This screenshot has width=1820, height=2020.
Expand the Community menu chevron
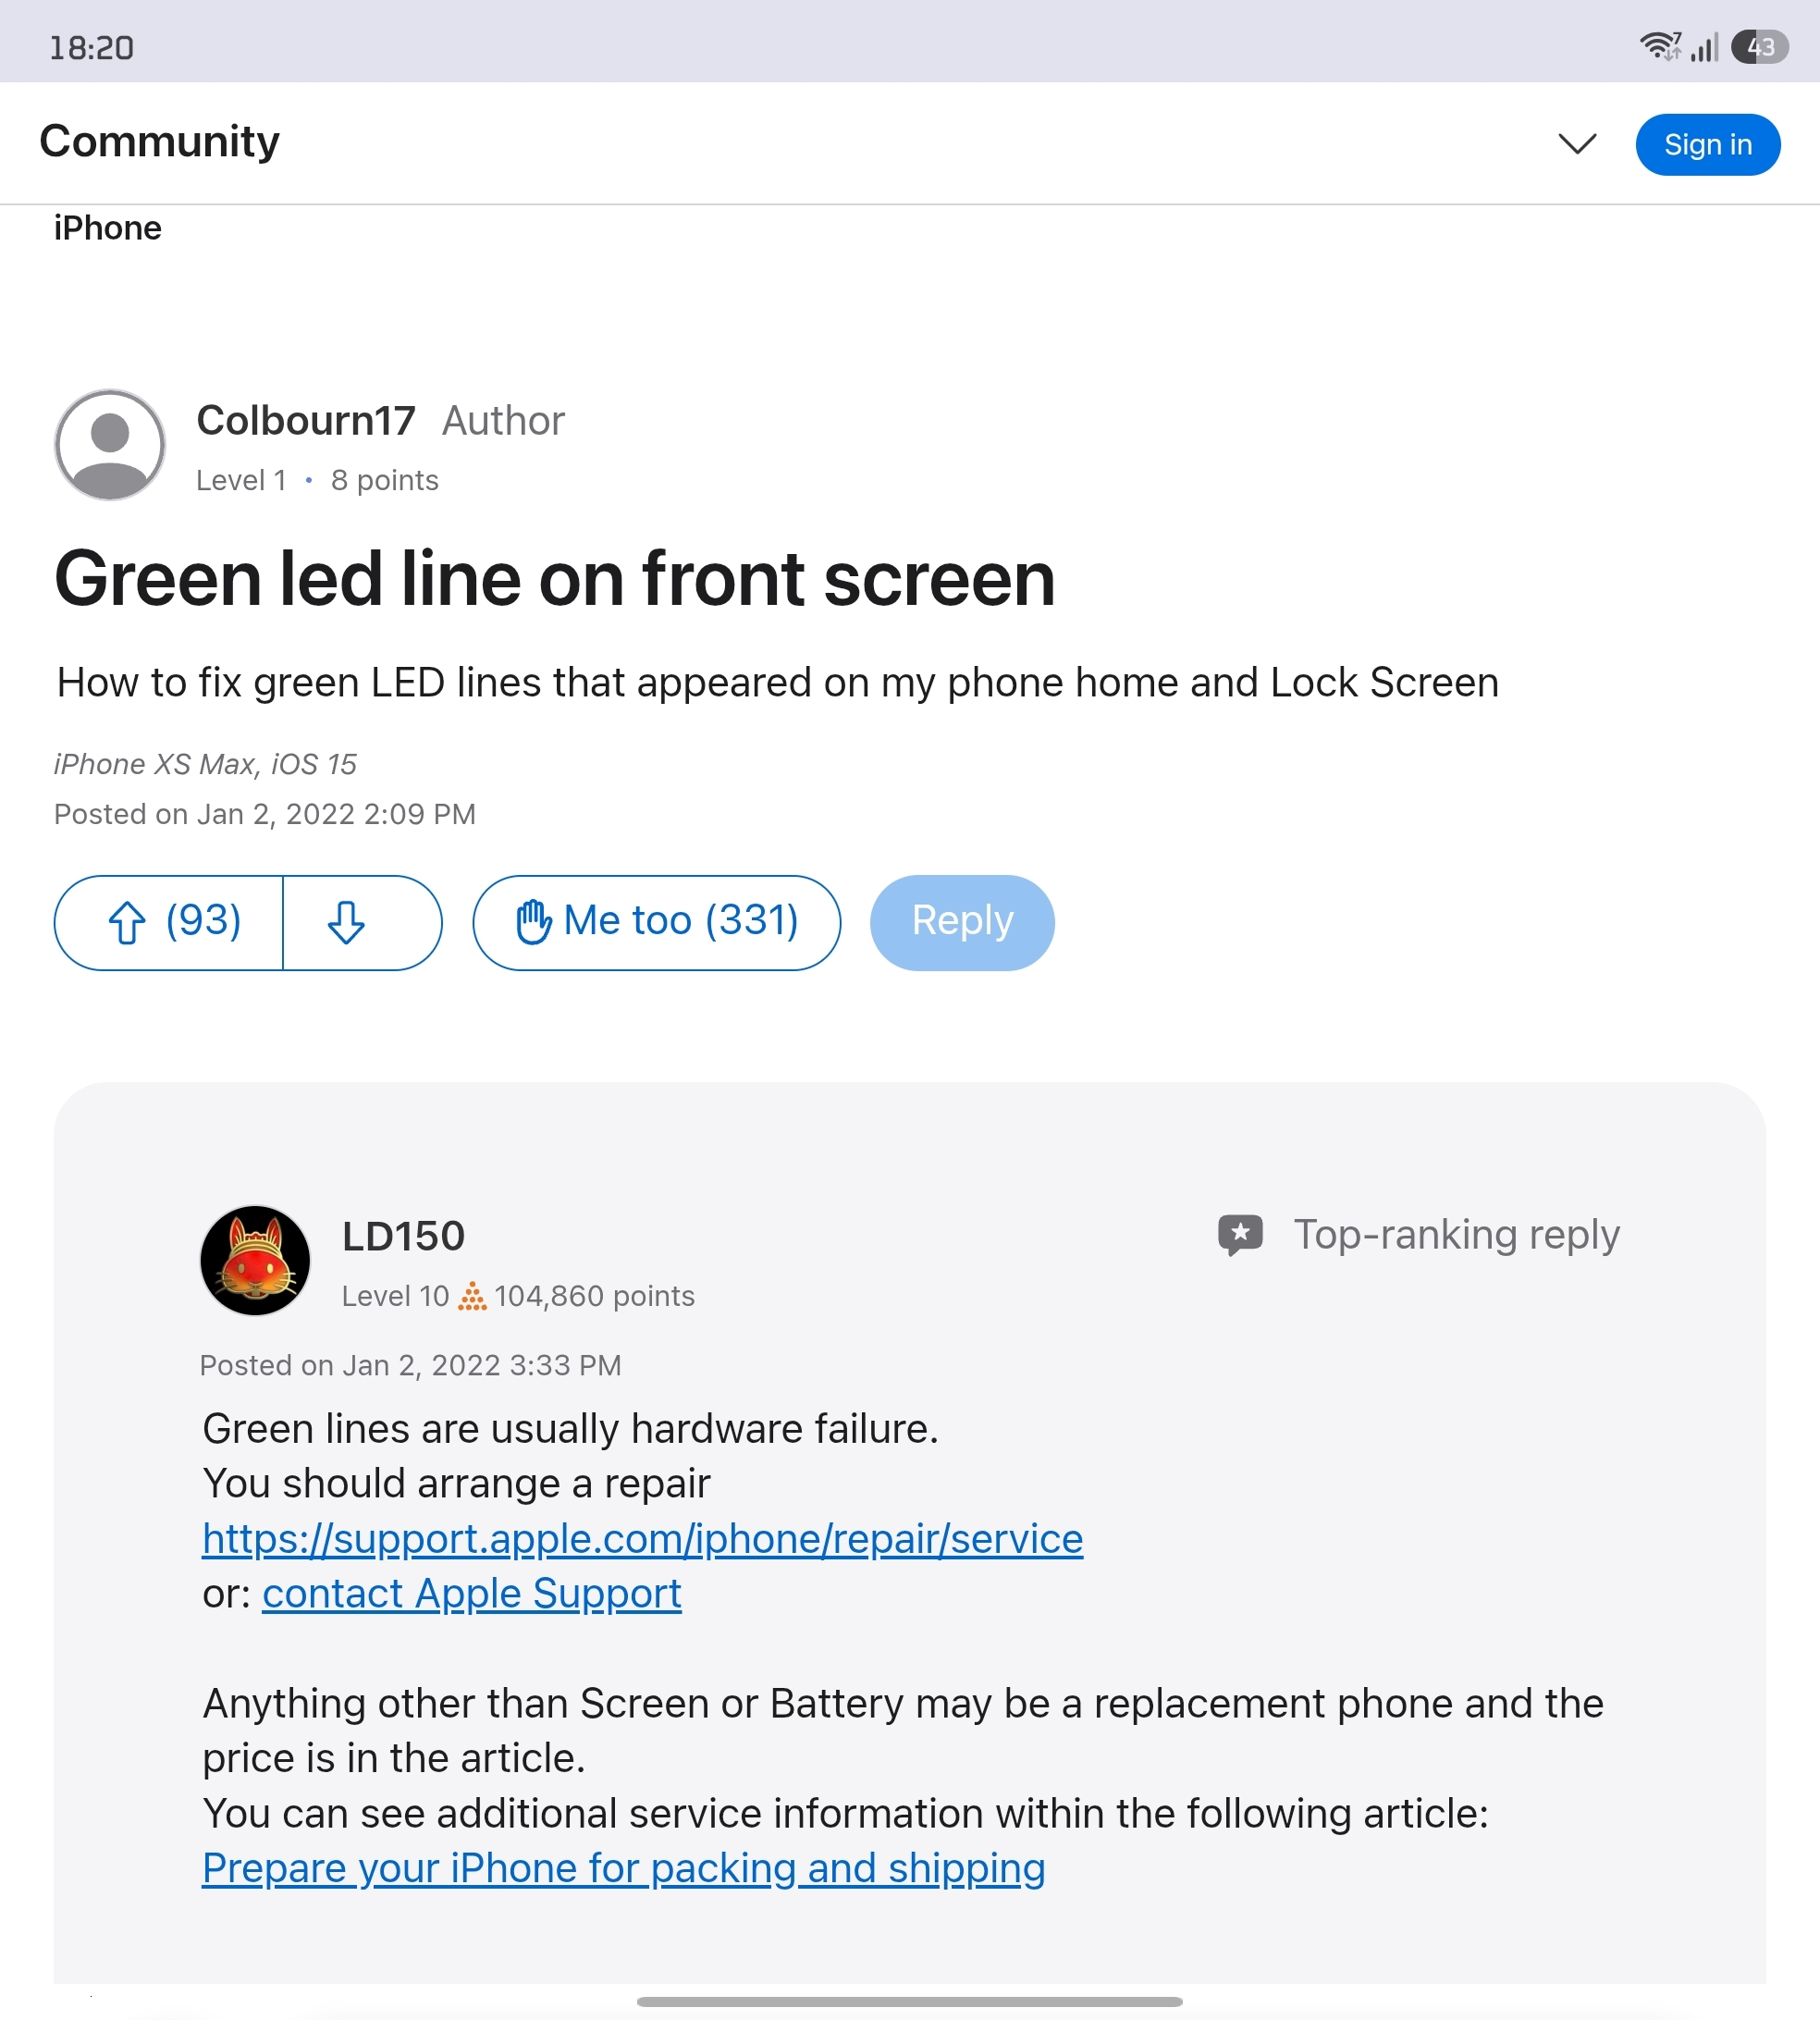tap(1577, 144)
